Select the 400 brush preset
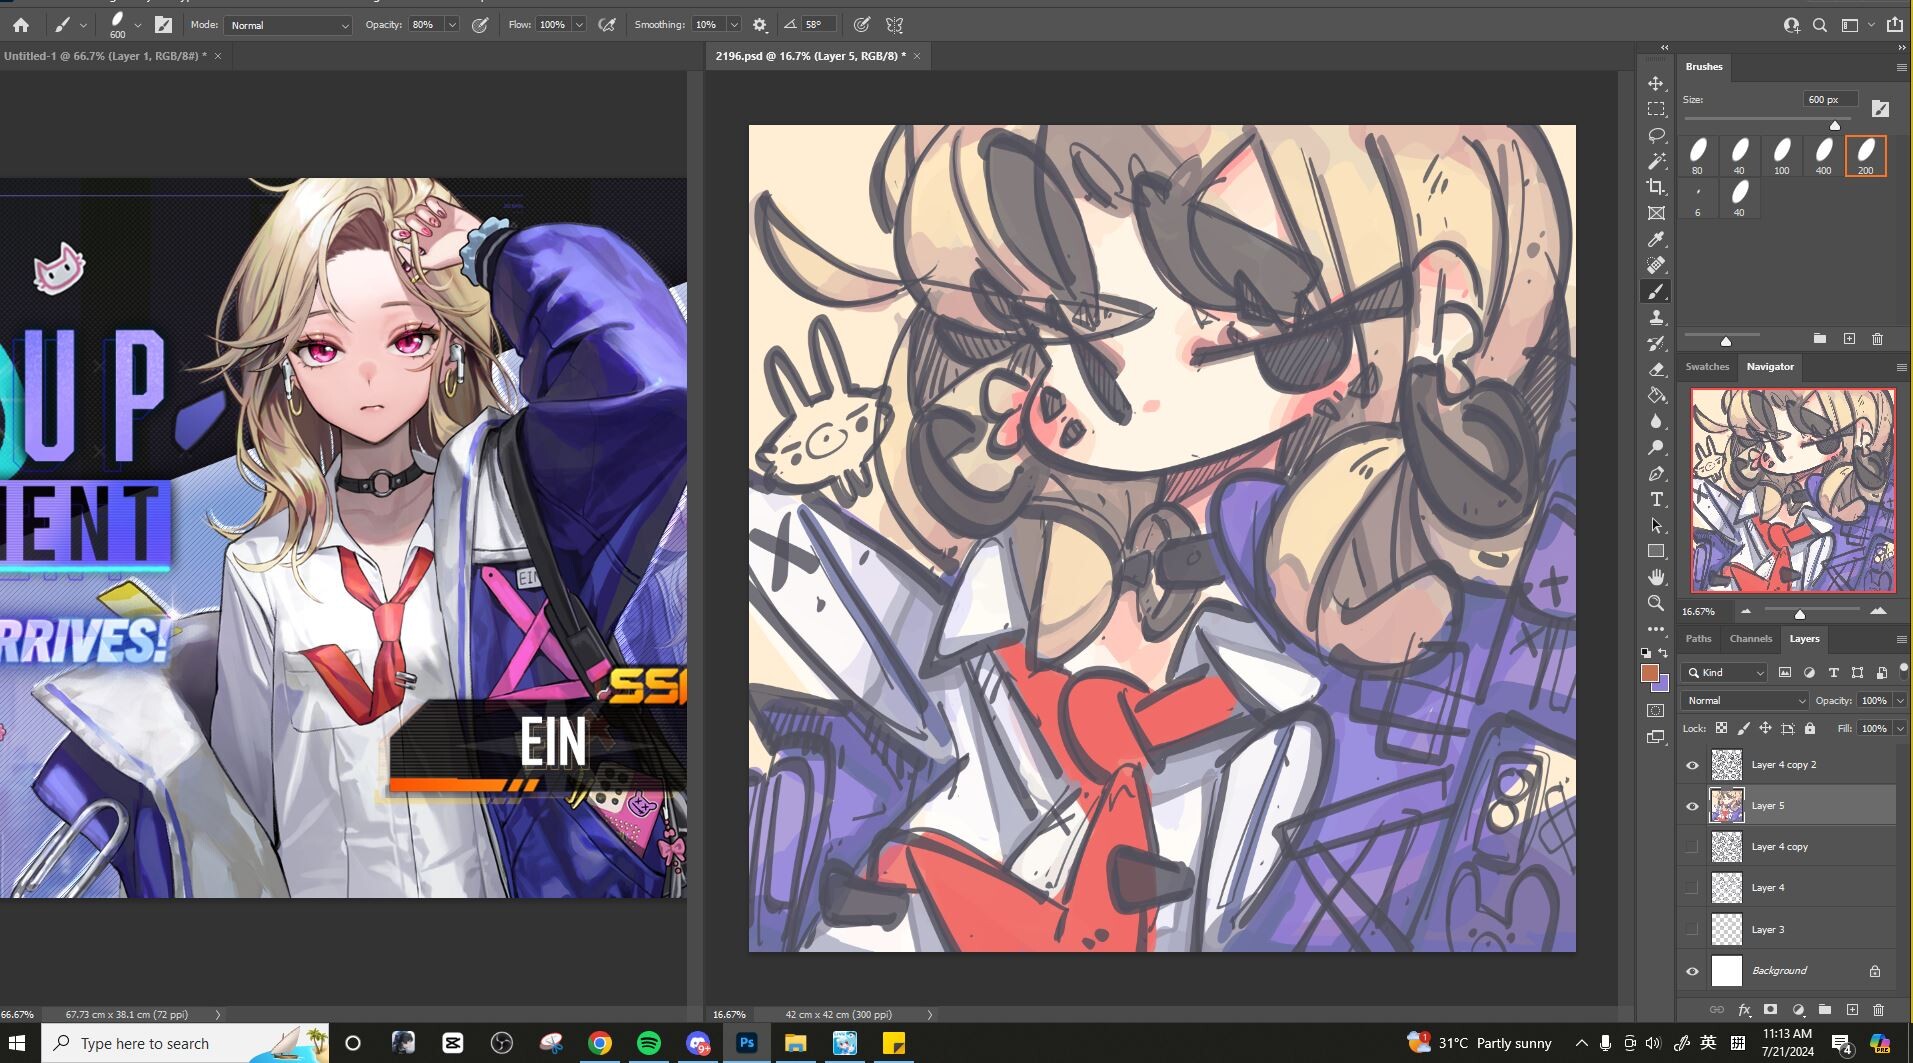This screenshot has height=1063, width=1913. click(x=1823, y=156)
